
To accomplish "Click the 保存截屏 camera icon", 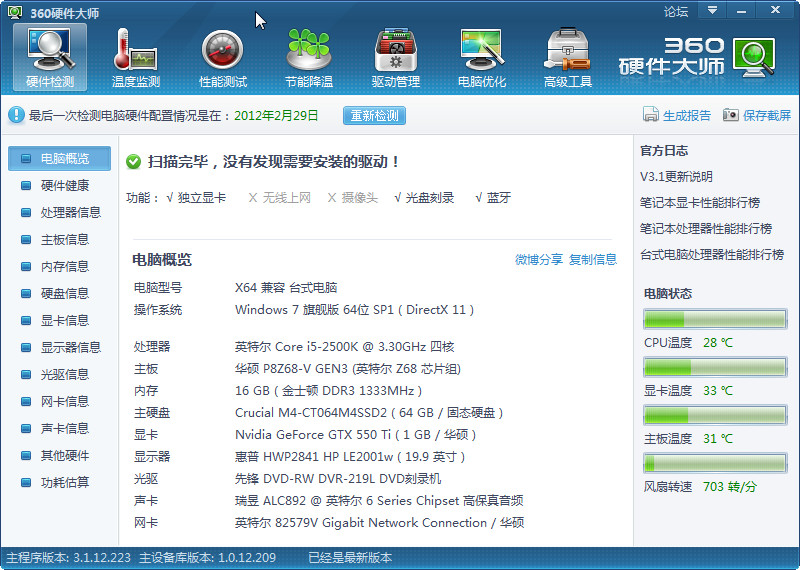I will (731, 115).
